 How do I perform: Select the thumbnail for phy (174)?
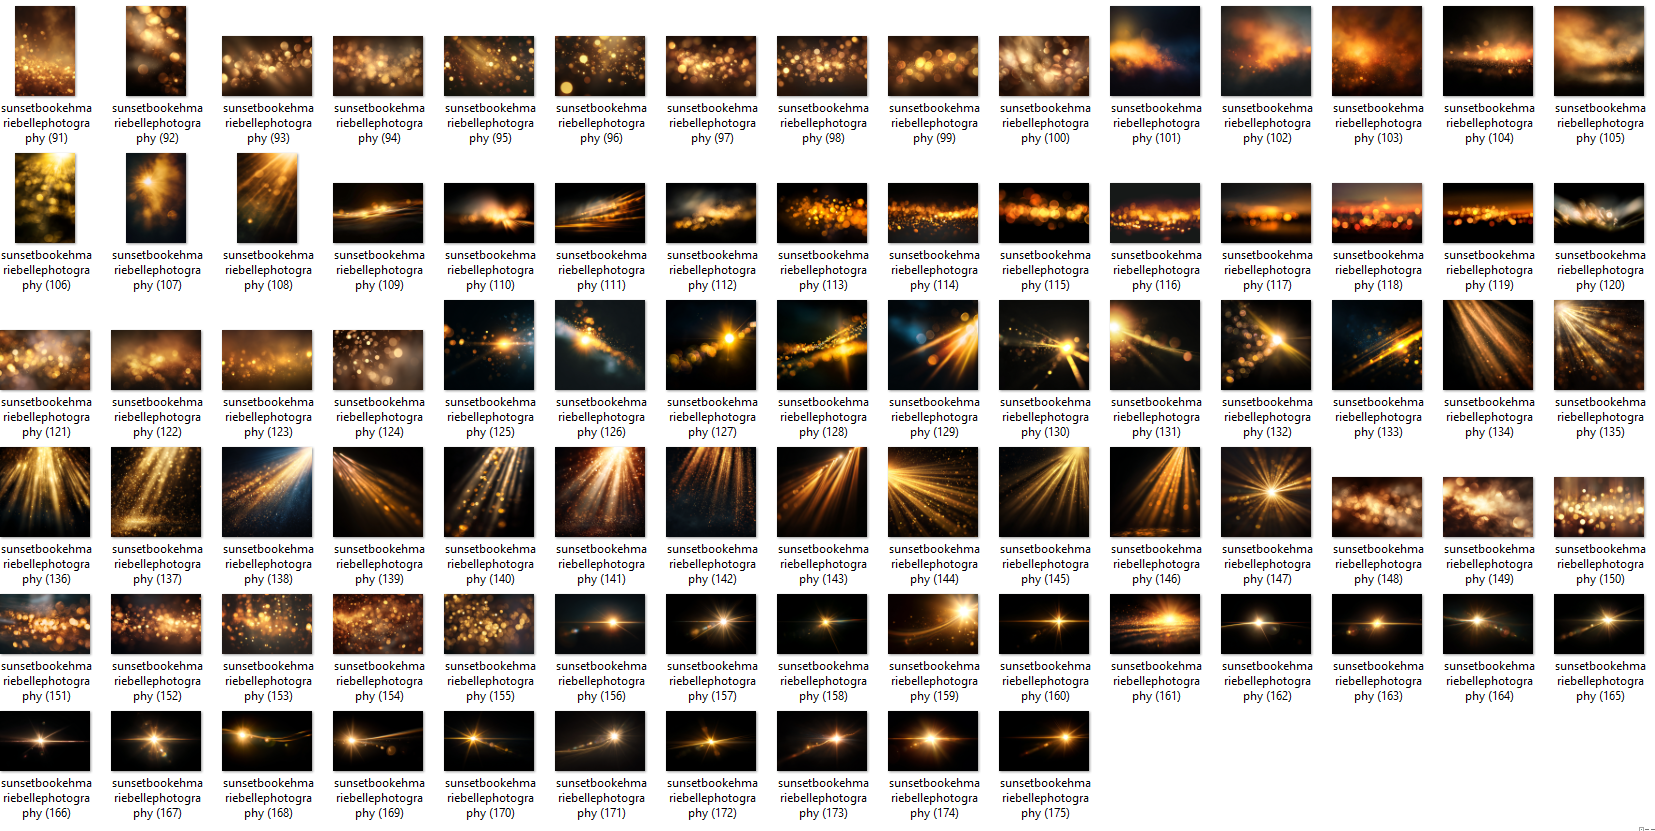(933, 741)
